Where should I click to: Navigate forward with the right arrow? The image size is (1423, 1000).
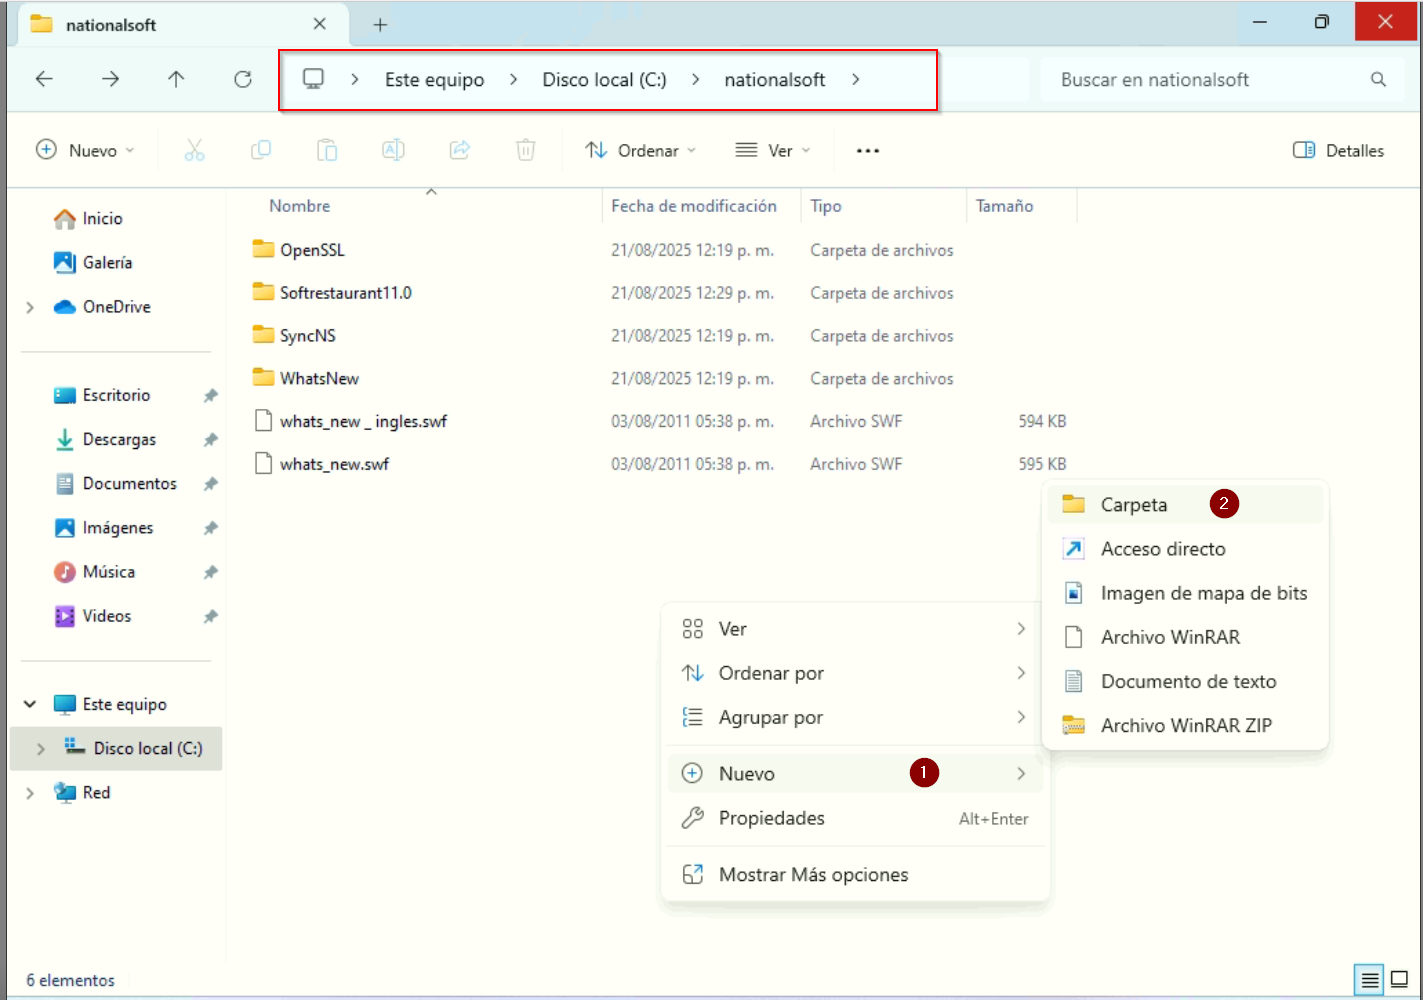coord(110,79)
